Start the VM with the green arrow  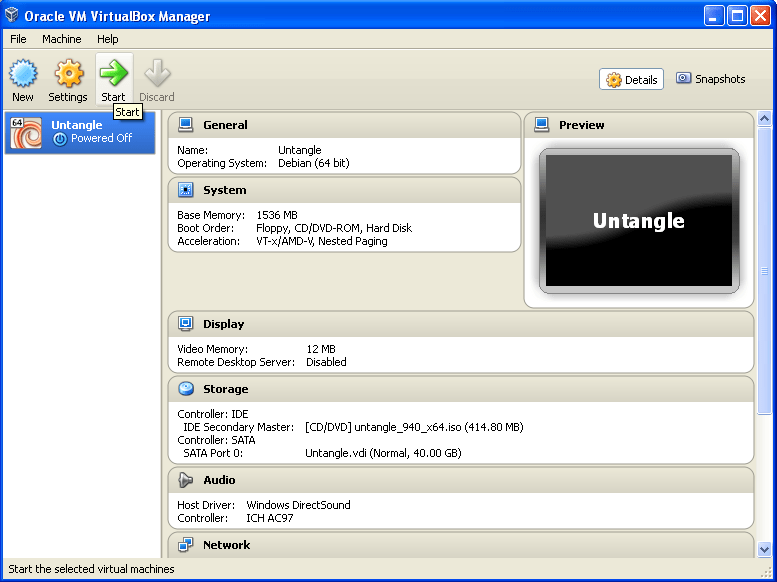pyautogui.click(x=113, y=72)
